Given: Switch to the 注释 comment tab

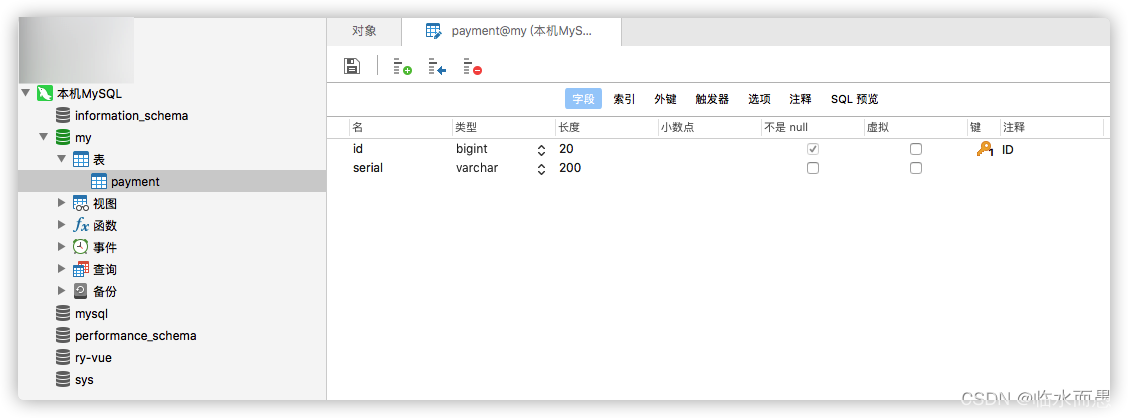Looking at the screenshot, I should (801, 99).
